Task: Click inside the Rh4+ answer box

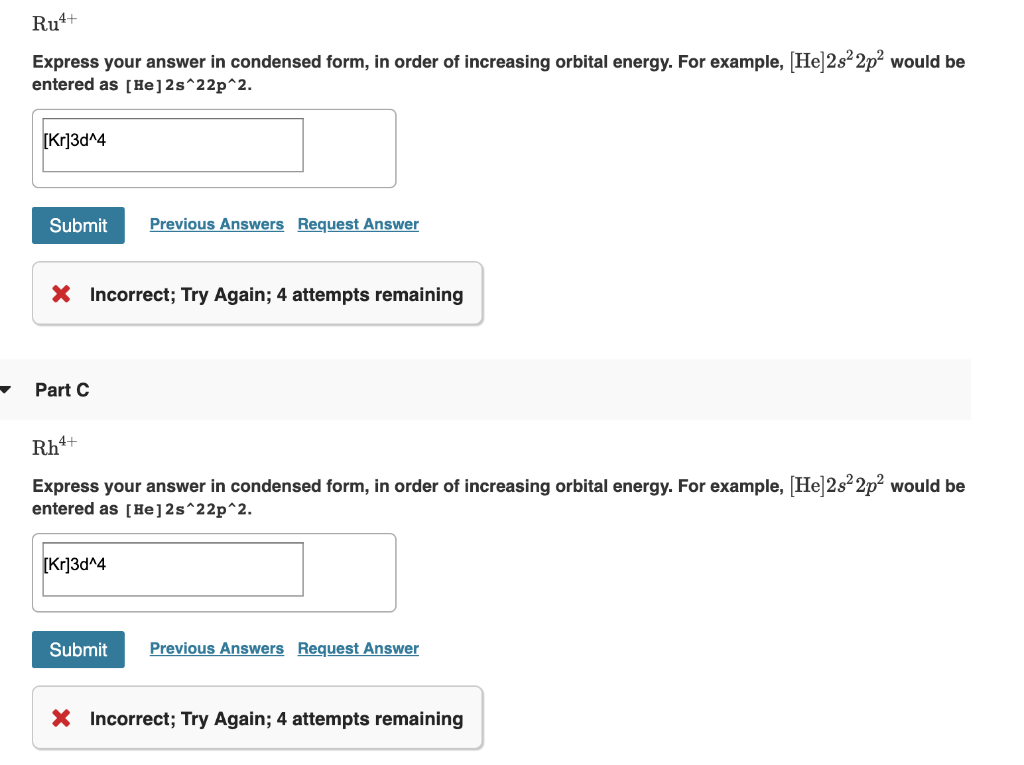Action: (x=171, y=568)
